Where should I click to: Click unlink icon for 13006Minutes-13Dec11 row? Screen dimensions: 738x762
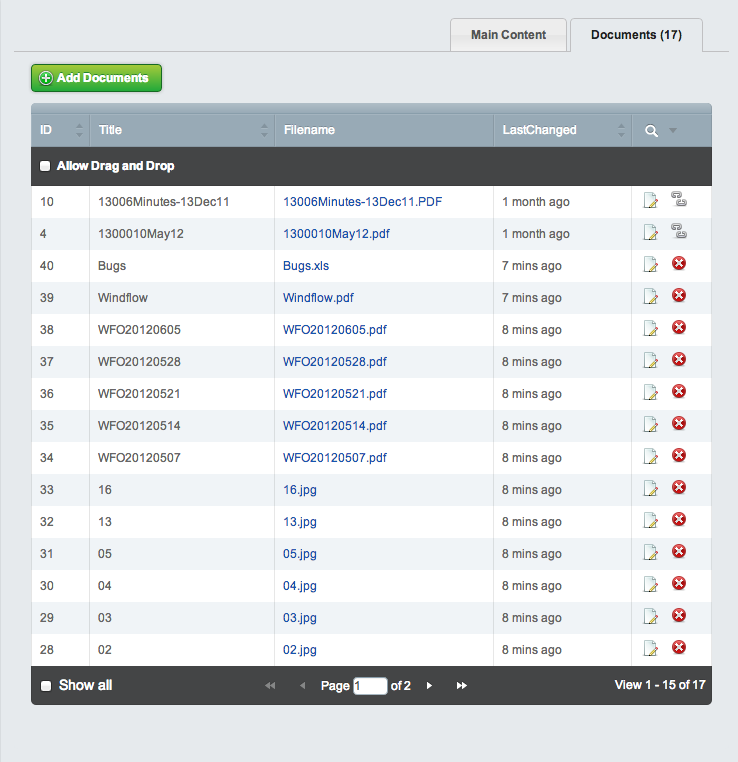coord(679,200)
